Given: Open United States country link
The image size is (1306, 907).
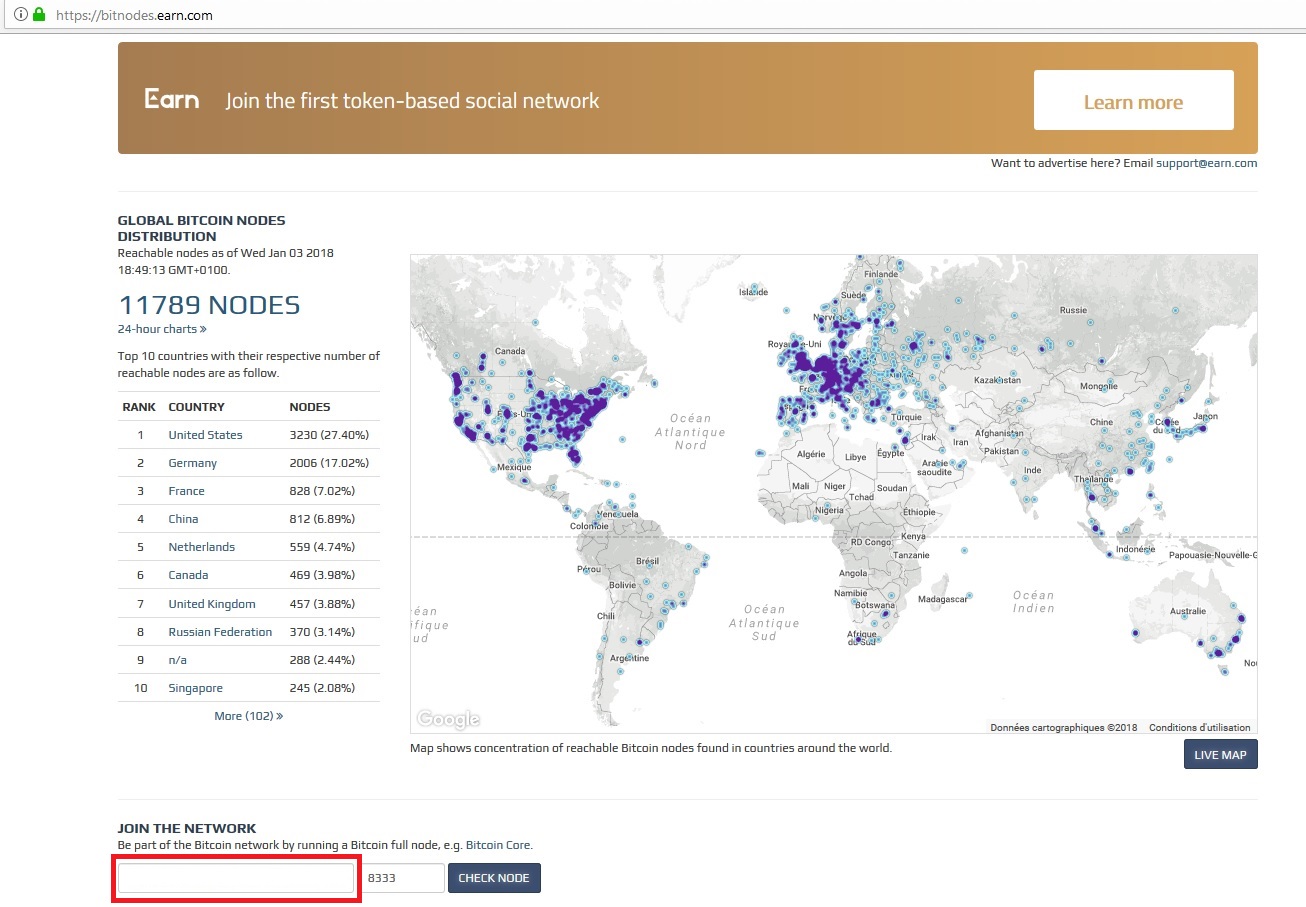Looking at the screenshot, I should (x=205, y=435).
